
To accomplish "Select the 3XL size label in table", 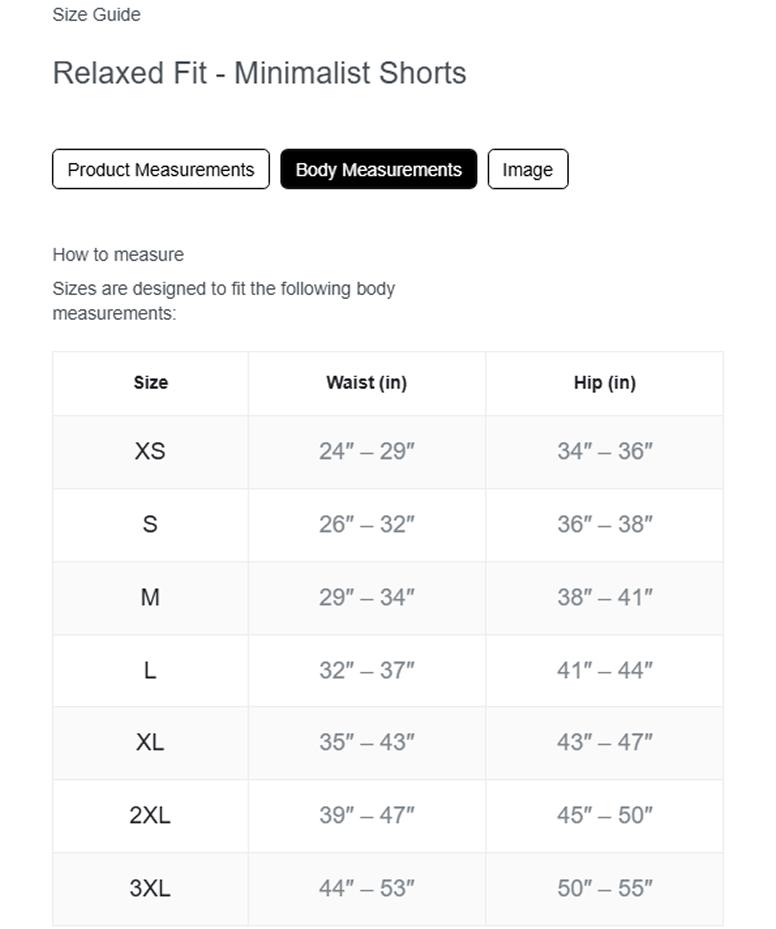I will click(x=150, y=888).
